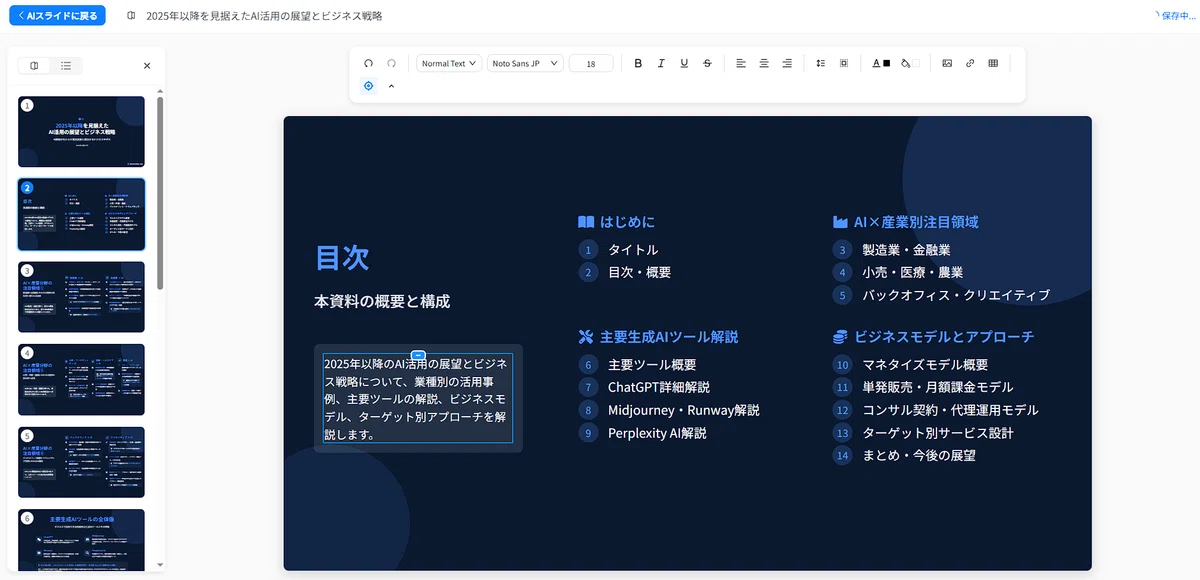Toggle underline formatting
The image size is (1200, 580).
(684, 63)
